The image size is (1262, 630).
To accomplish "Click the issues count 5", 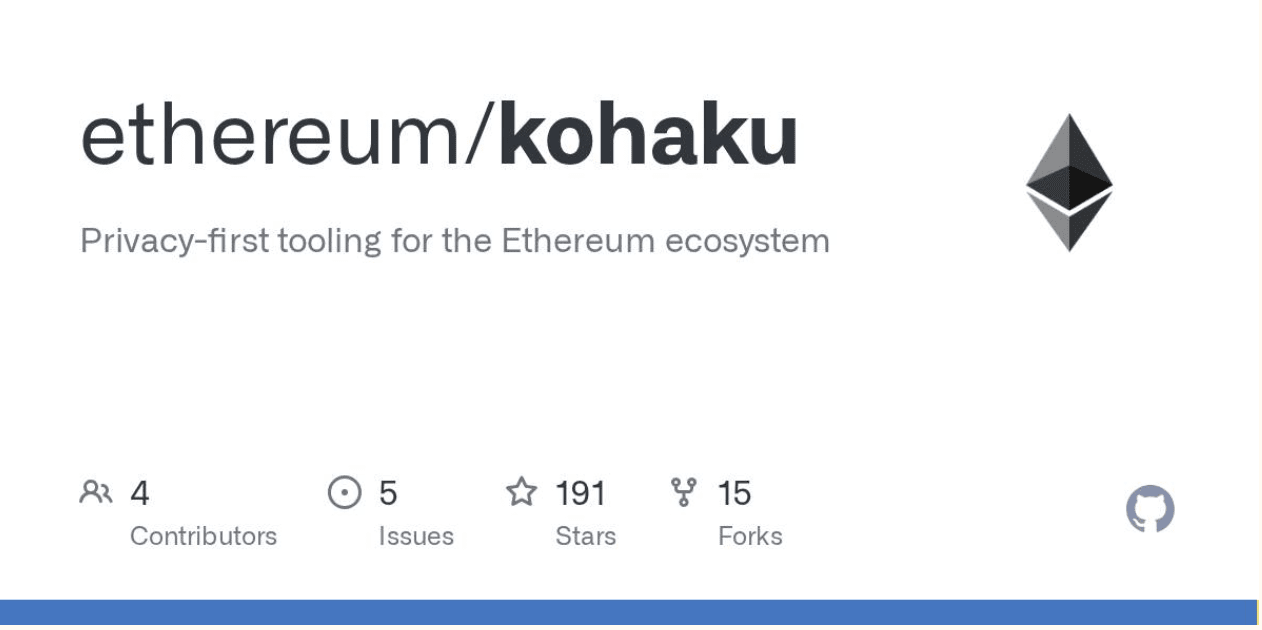I will [388, 493].
